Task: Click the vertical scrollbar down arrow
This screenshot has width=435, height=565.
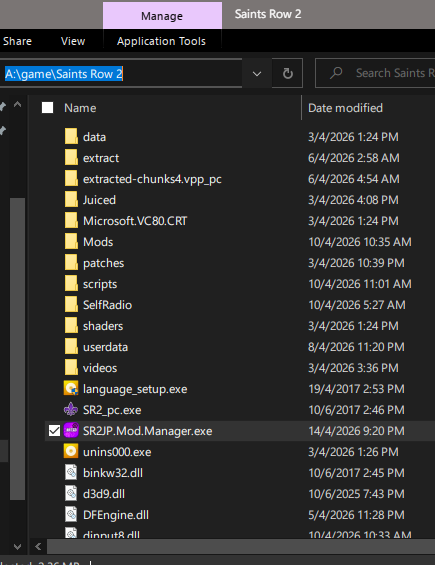Action: (x=17, y=547)
